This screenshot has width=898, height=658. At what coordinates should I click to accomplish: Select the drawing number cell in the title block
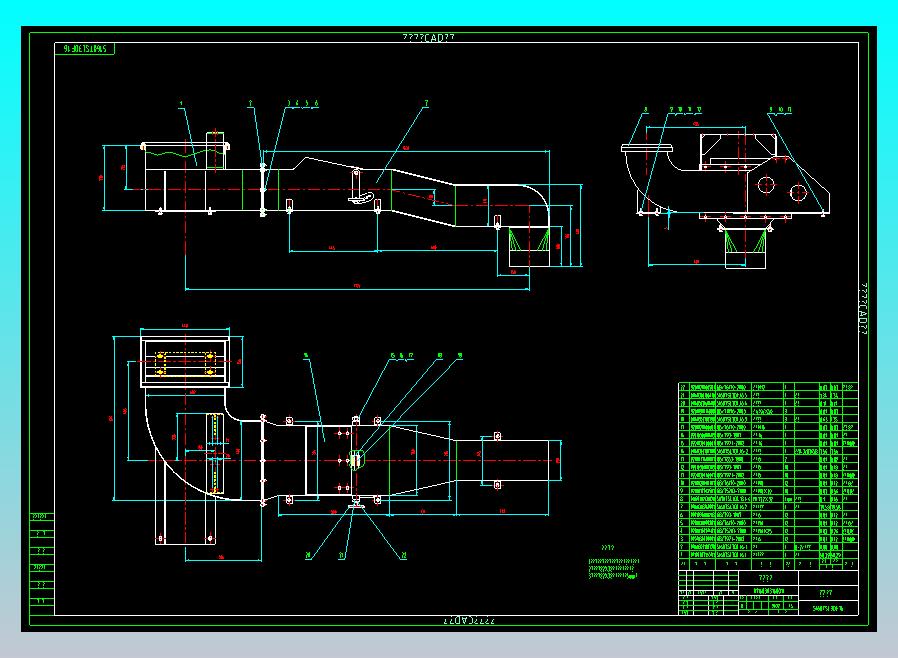828,608
